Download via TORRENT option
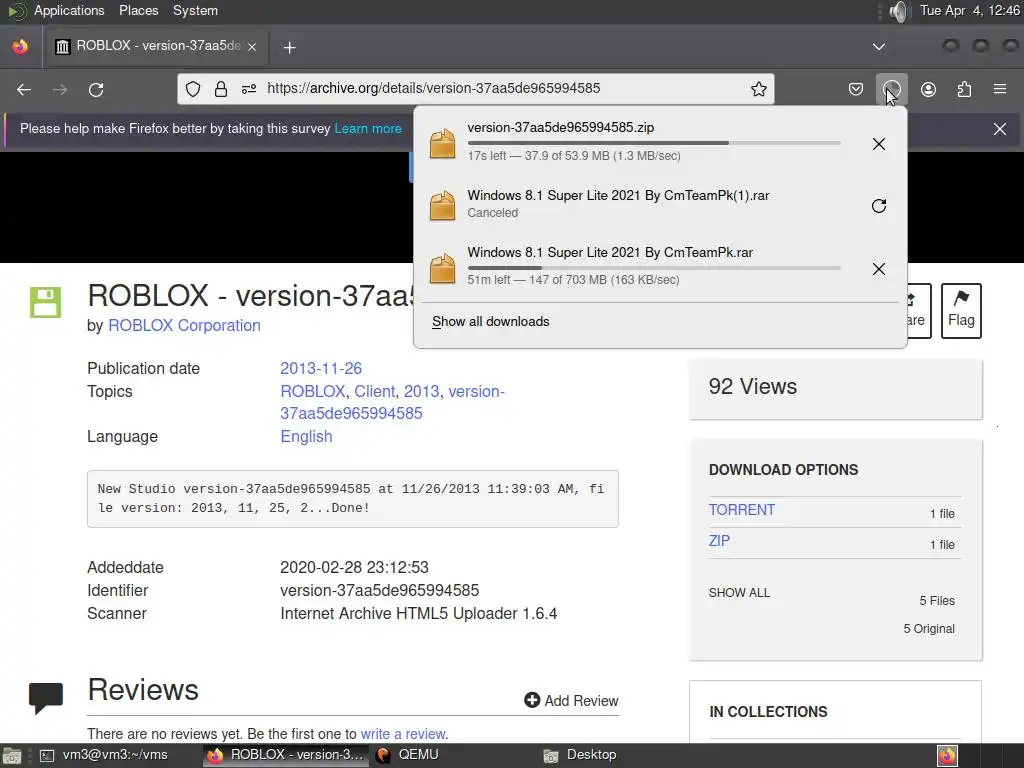 coord(742,510)
